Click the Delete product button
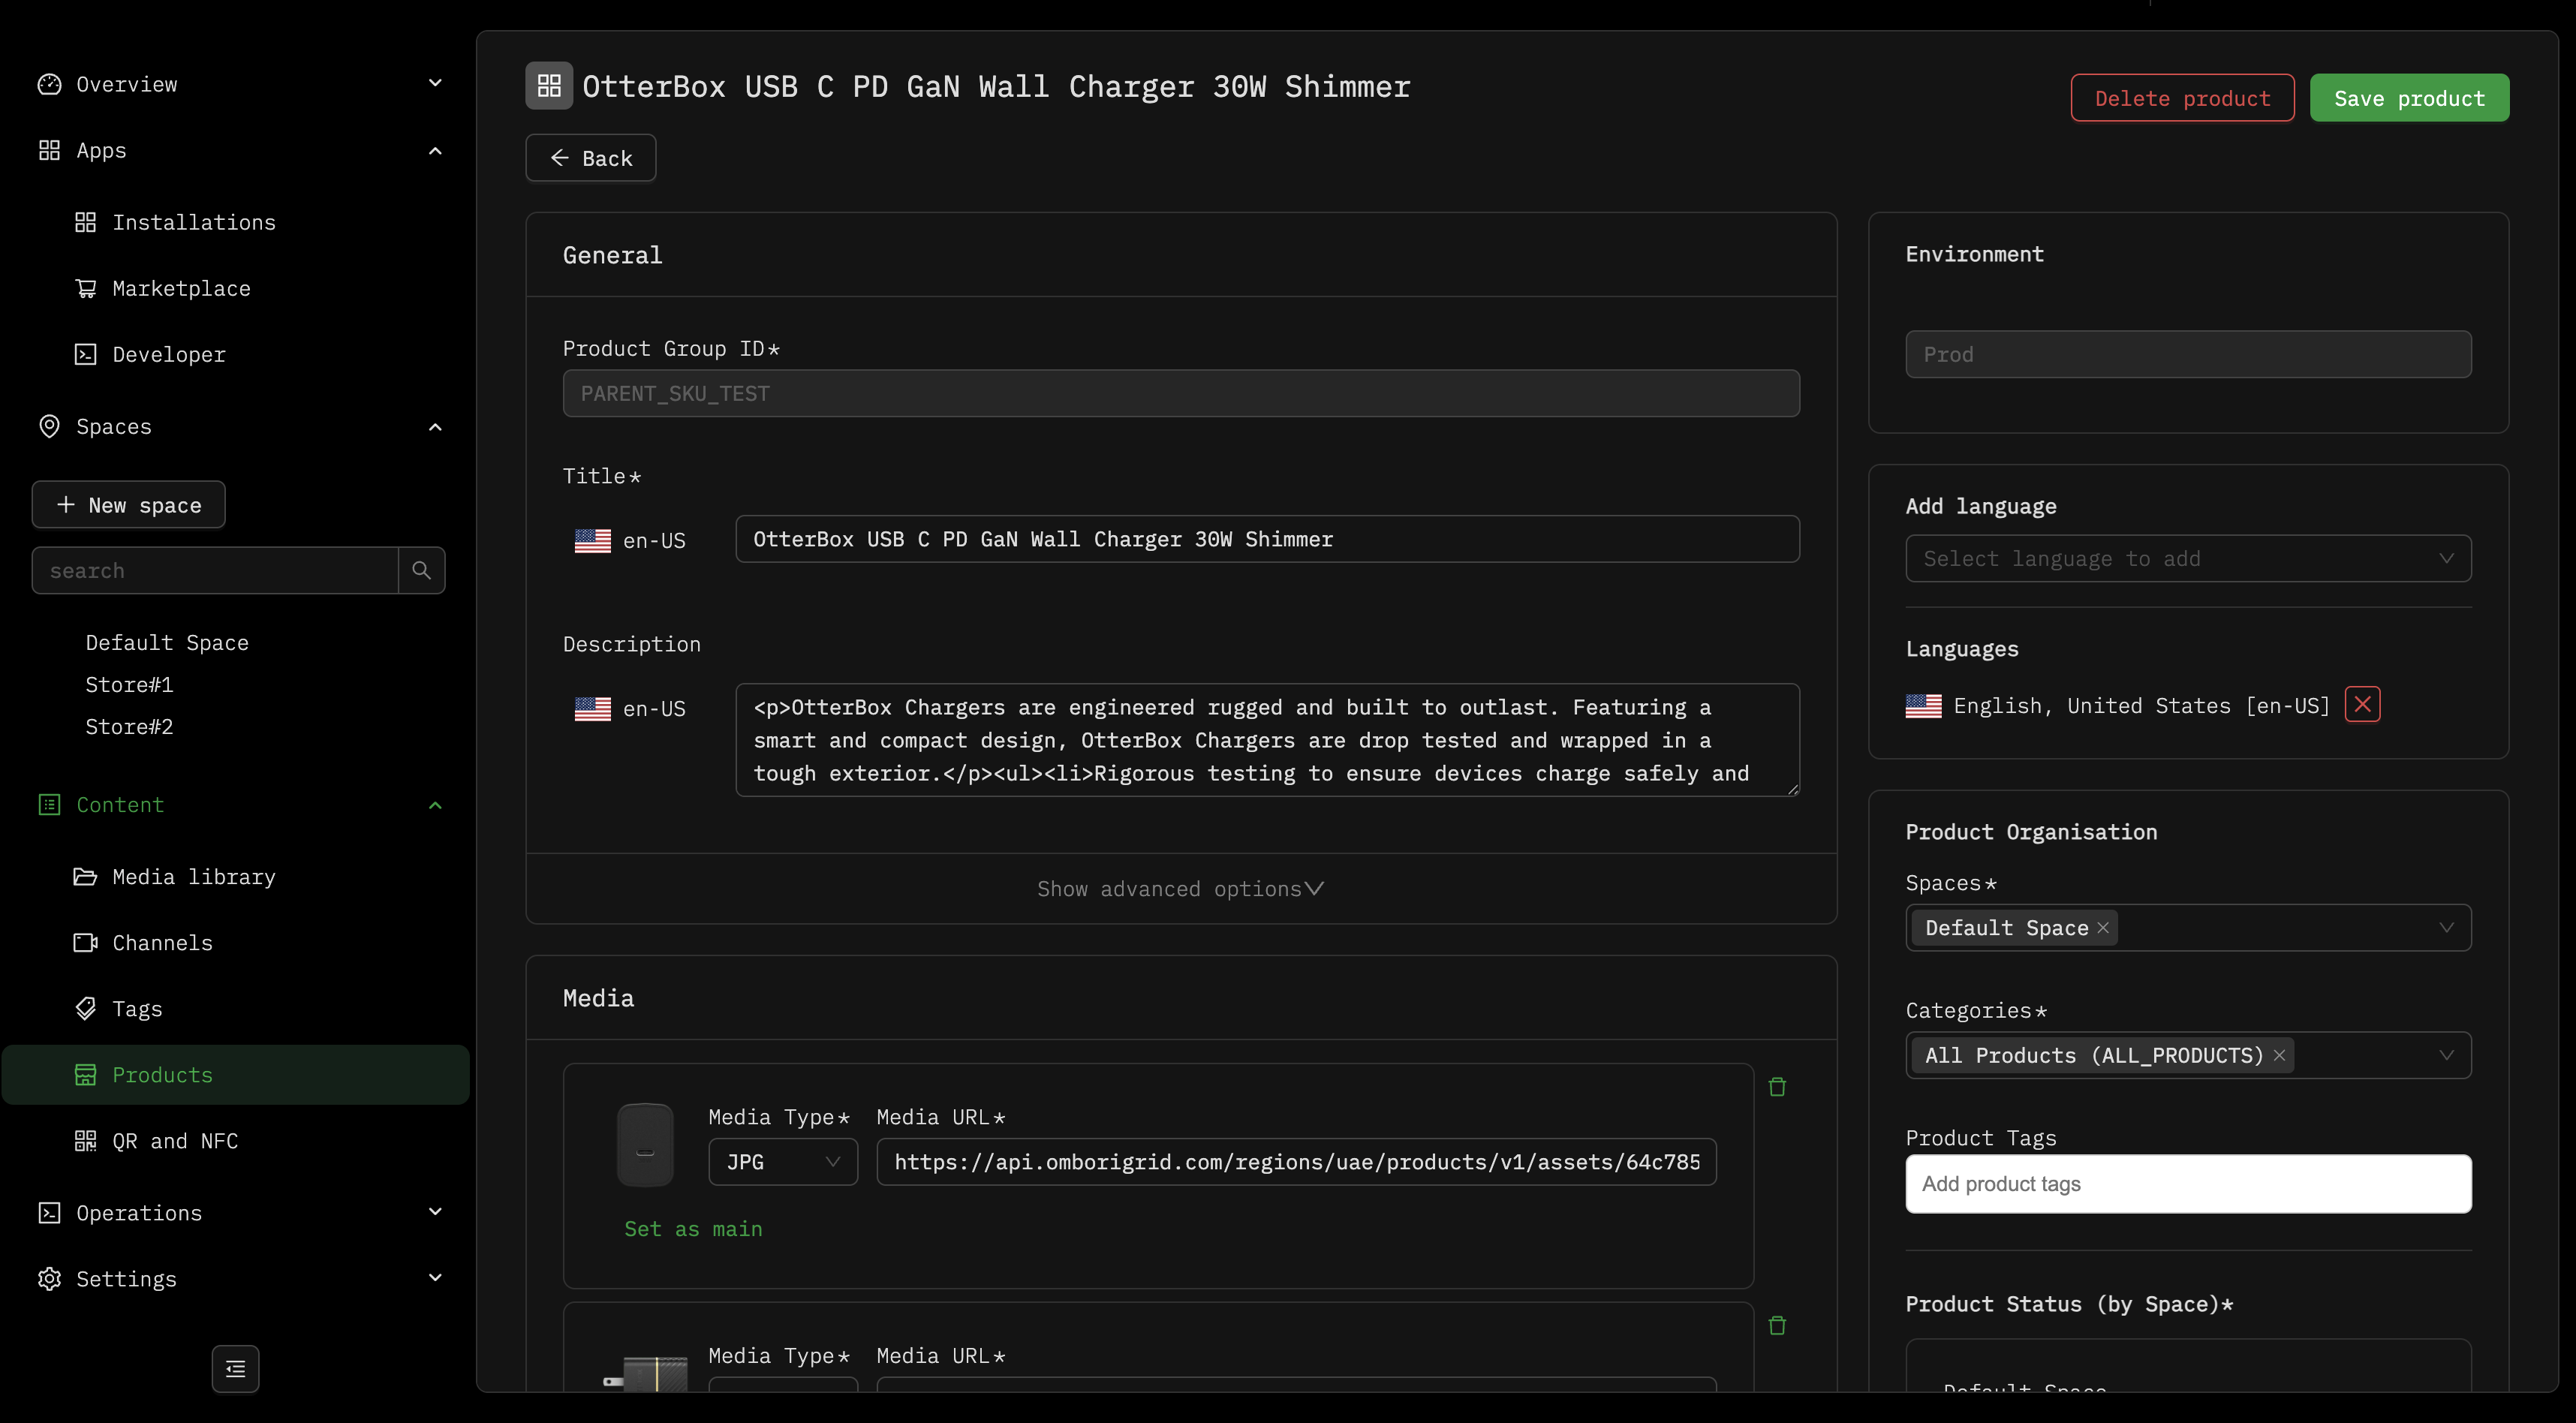2576x1423 pixels. point(2182,98)
